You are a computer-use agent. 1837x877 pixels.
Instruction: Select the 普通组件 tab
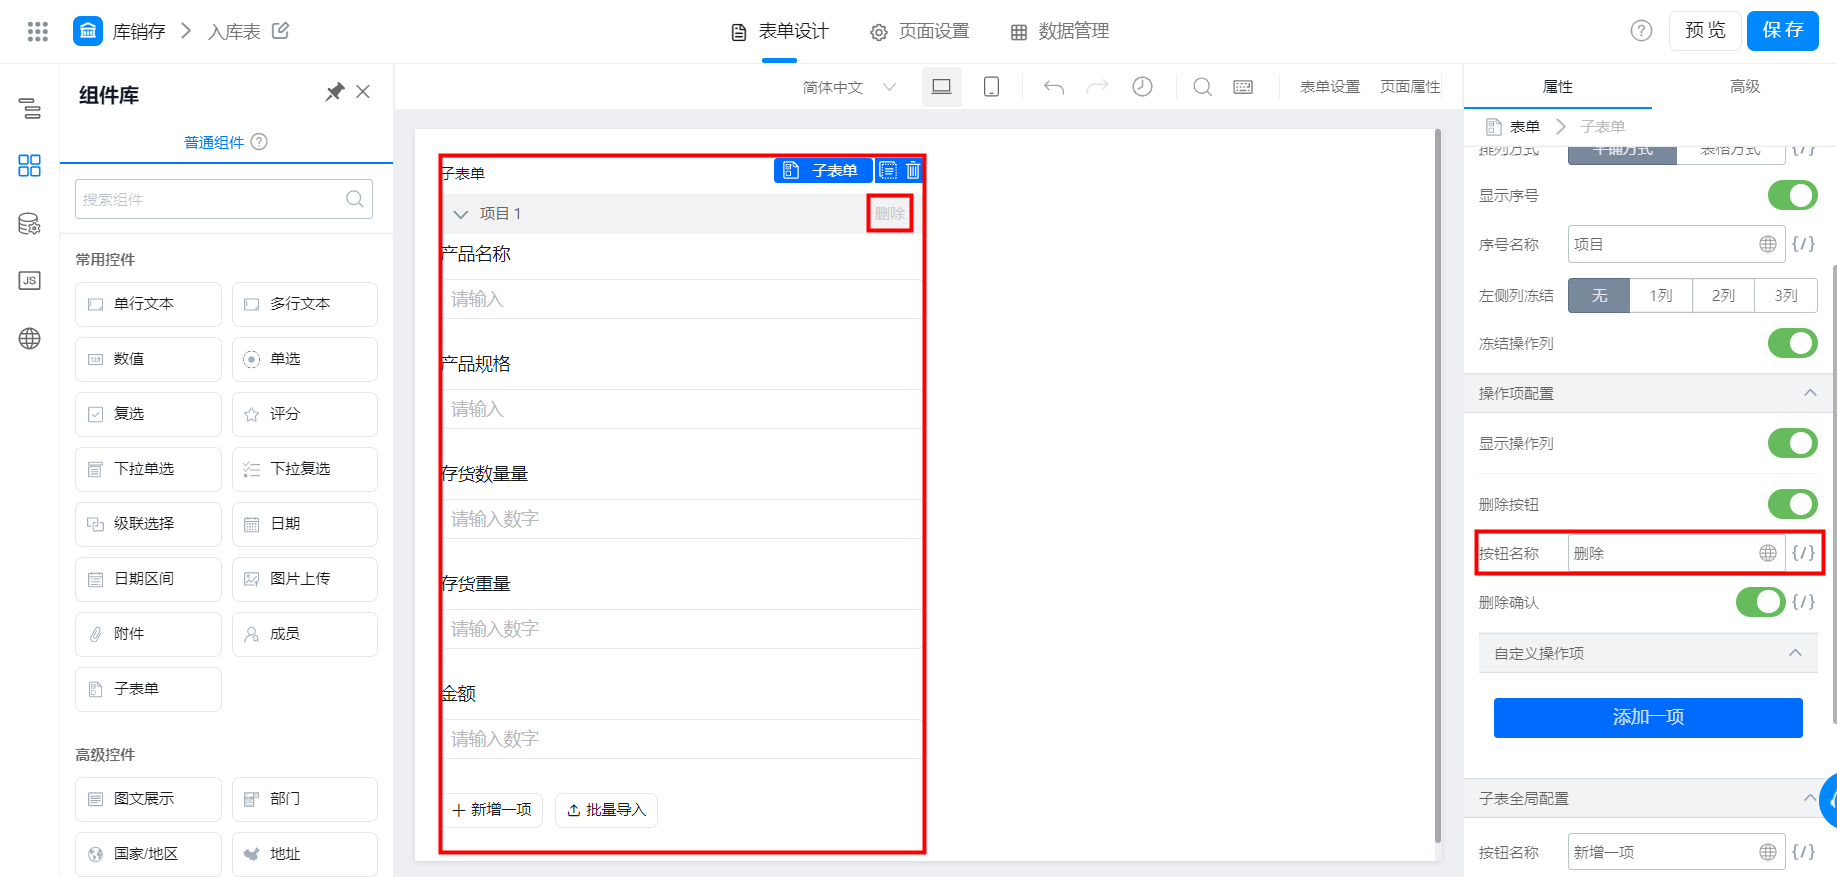coord(214,142)
